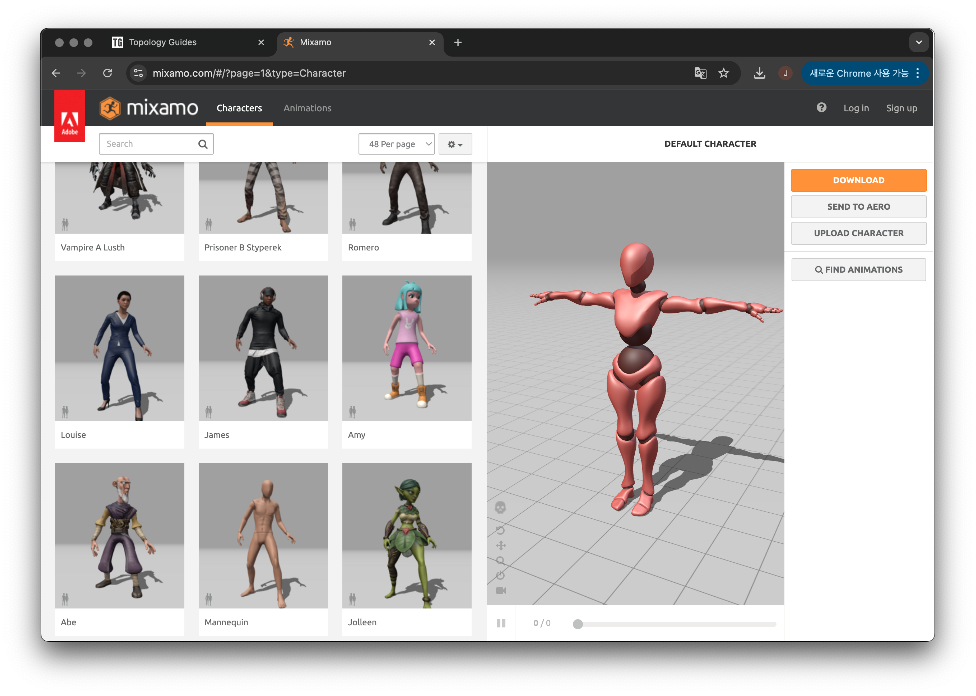The image size is (976, 696).
Task: Open the help question mark icon
Action: 821,108
